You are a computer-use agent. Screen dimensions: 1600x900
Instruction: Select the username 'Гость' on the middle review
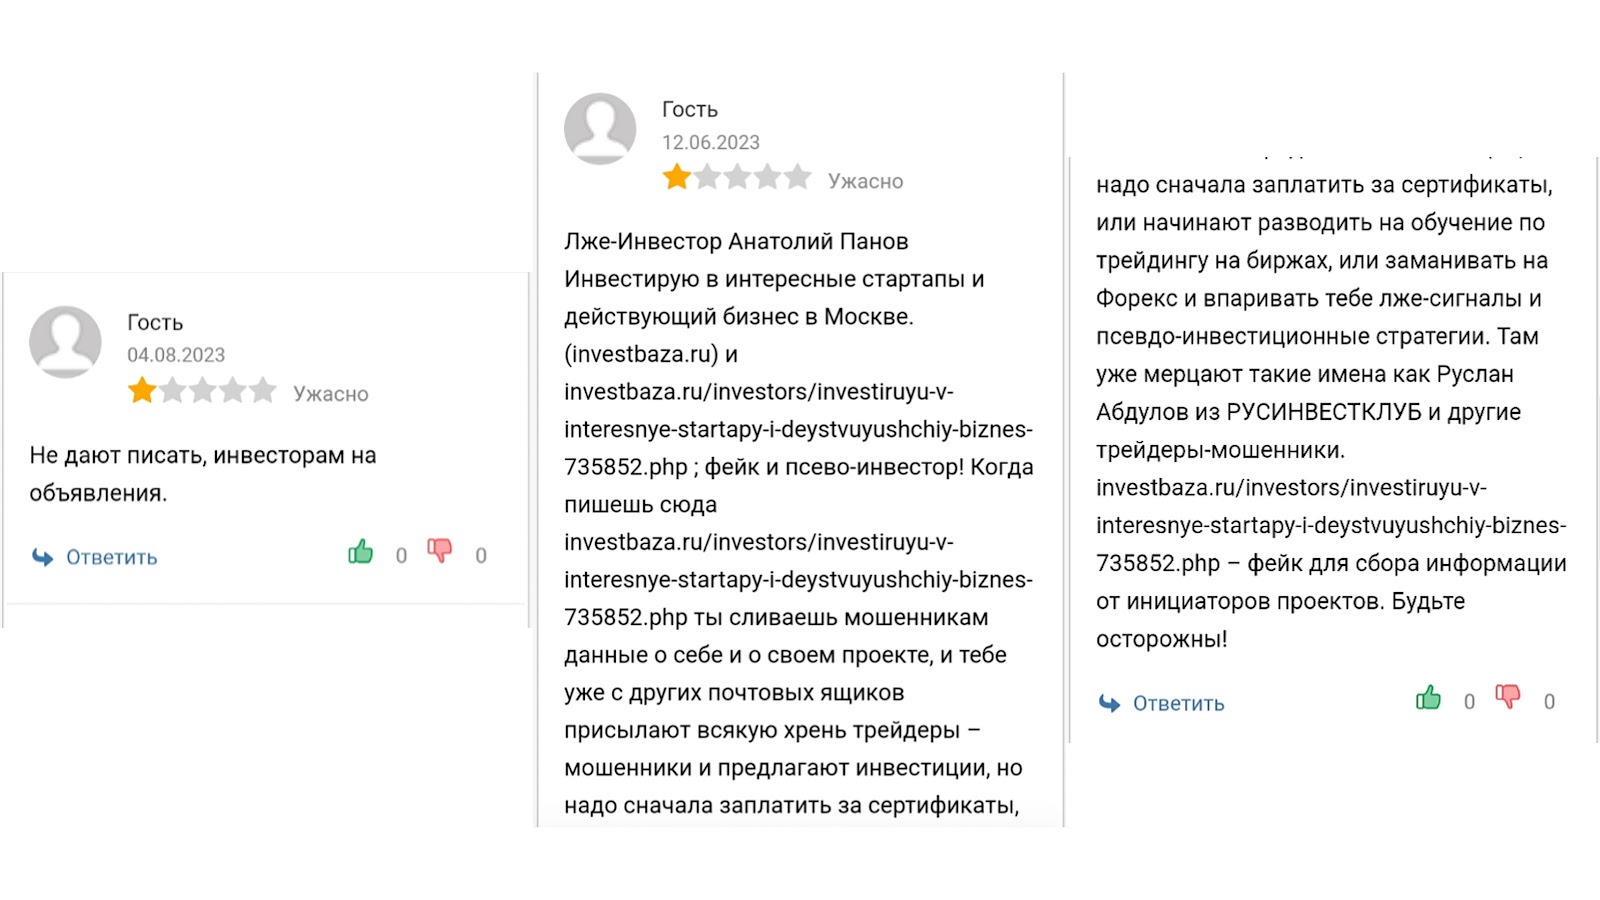(687, 108)
